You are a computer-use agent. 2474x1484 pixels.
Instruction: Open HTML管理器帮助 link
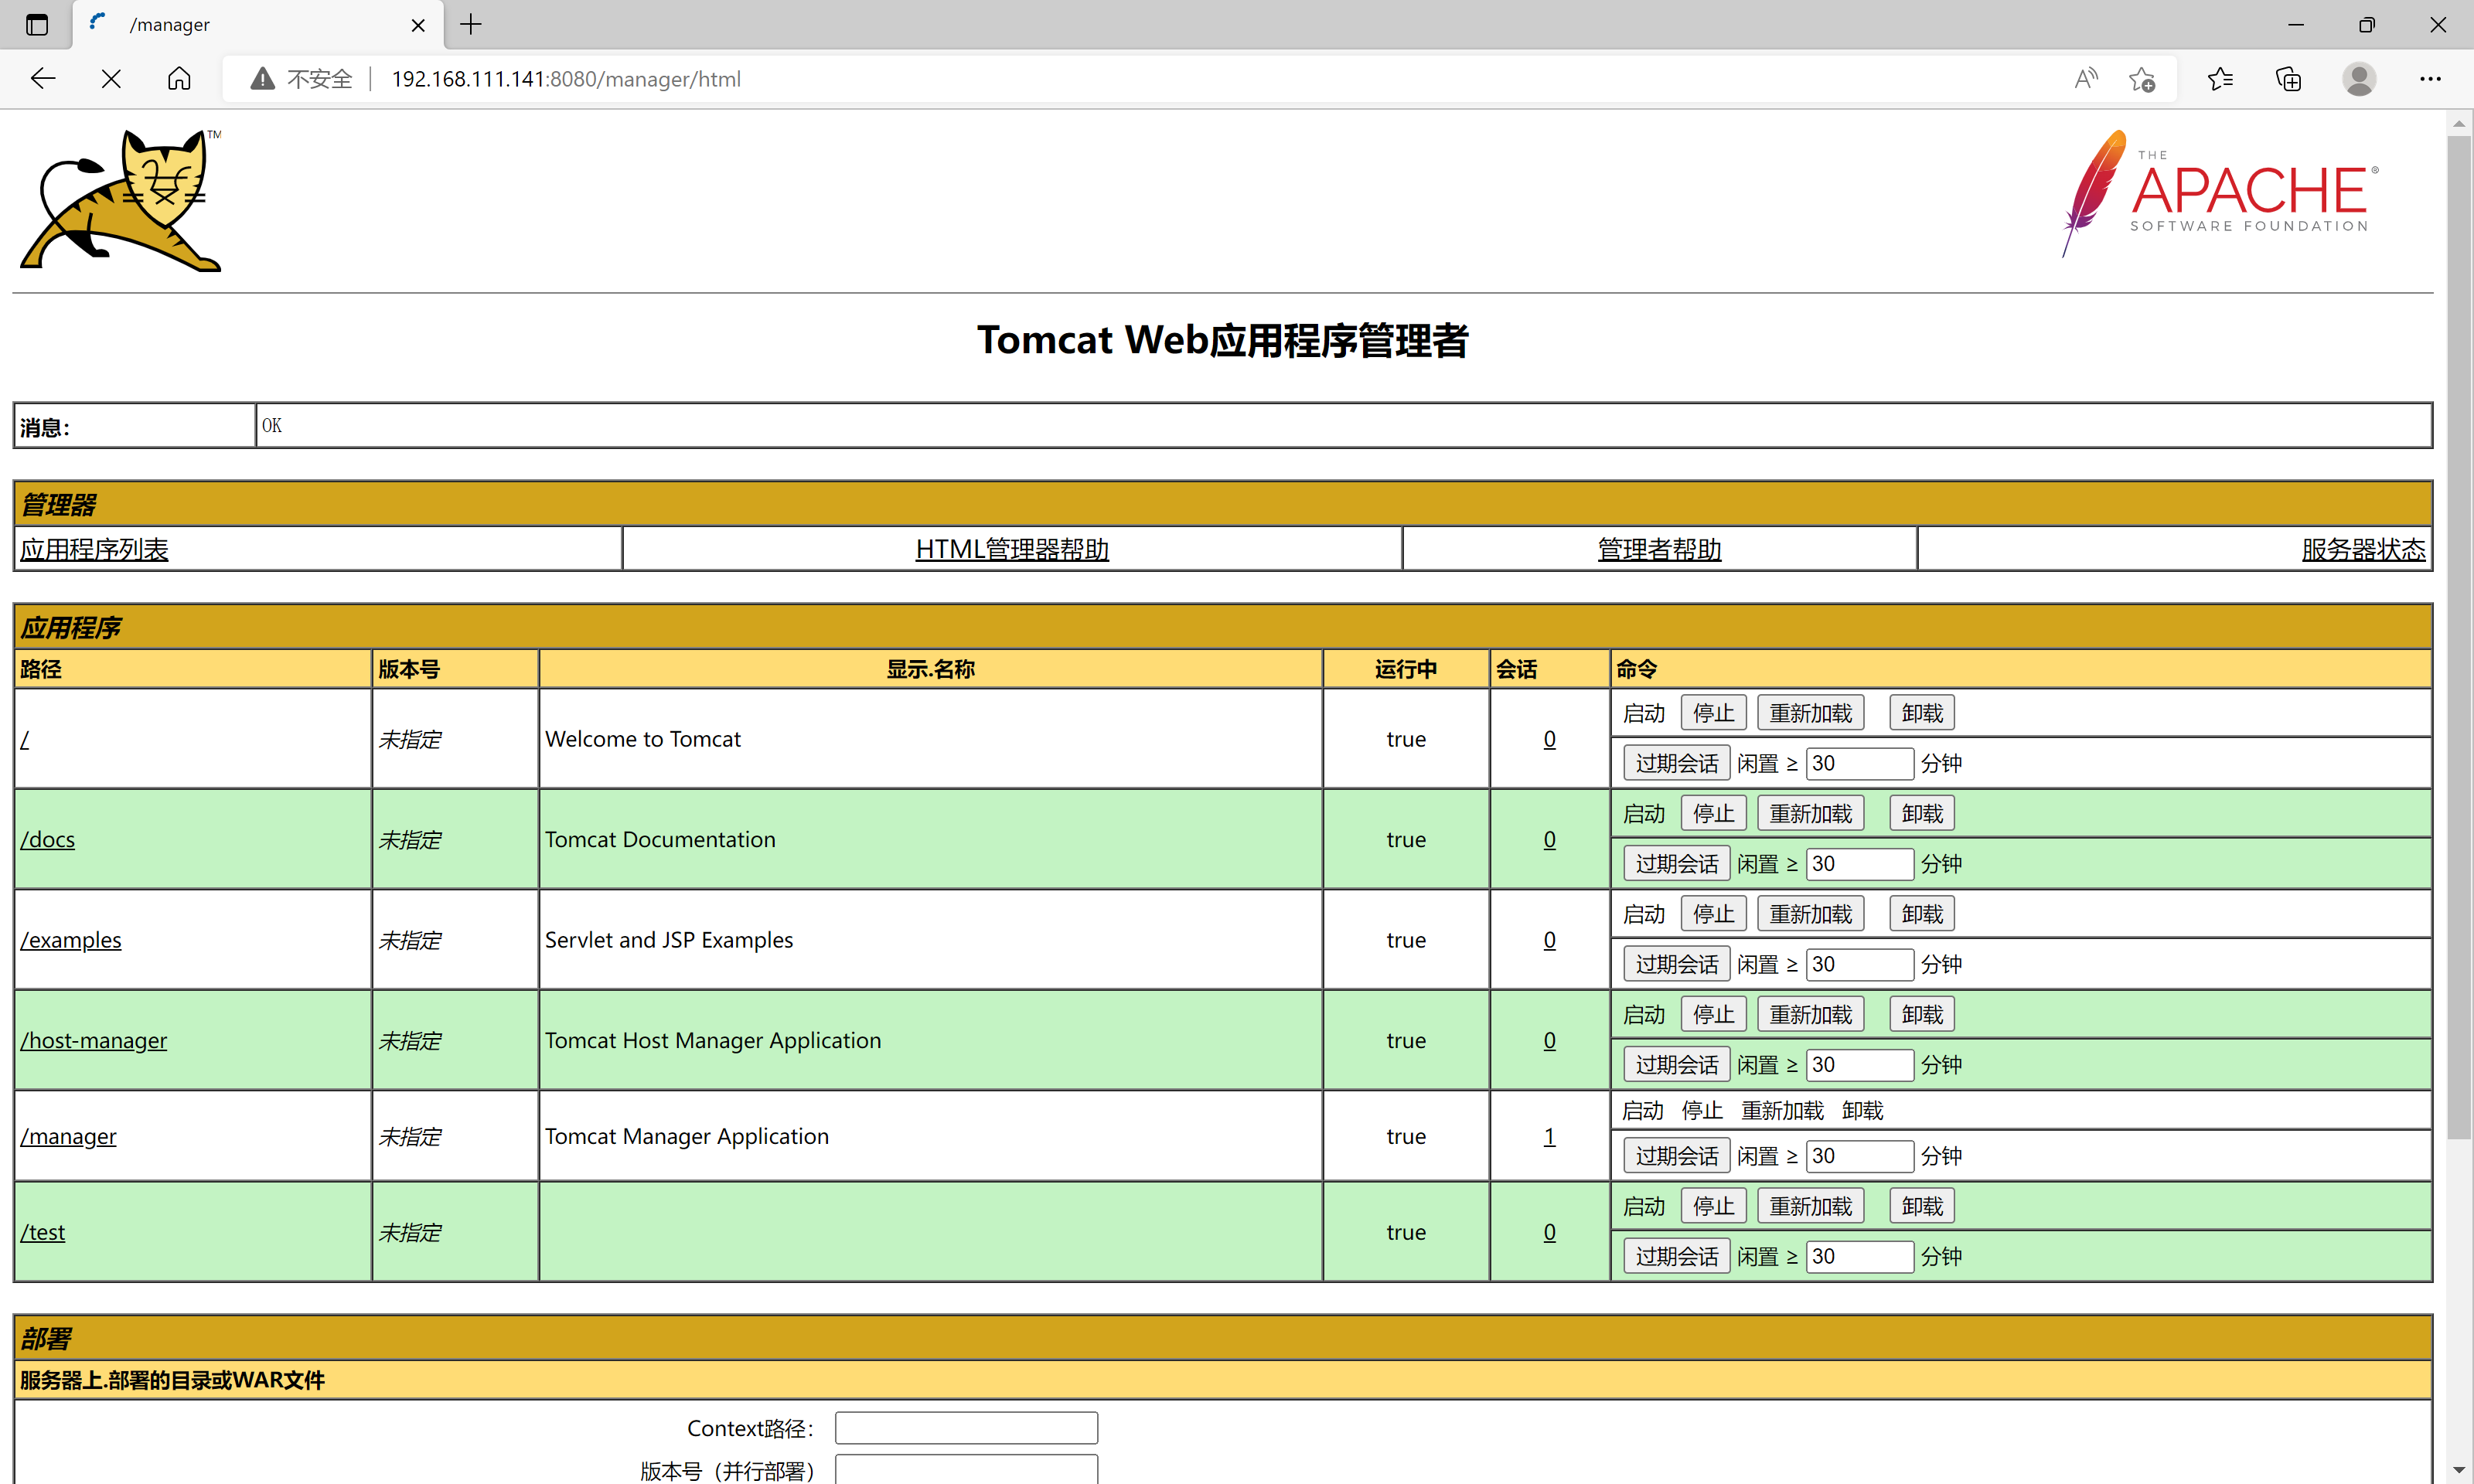click(1012, 549)
